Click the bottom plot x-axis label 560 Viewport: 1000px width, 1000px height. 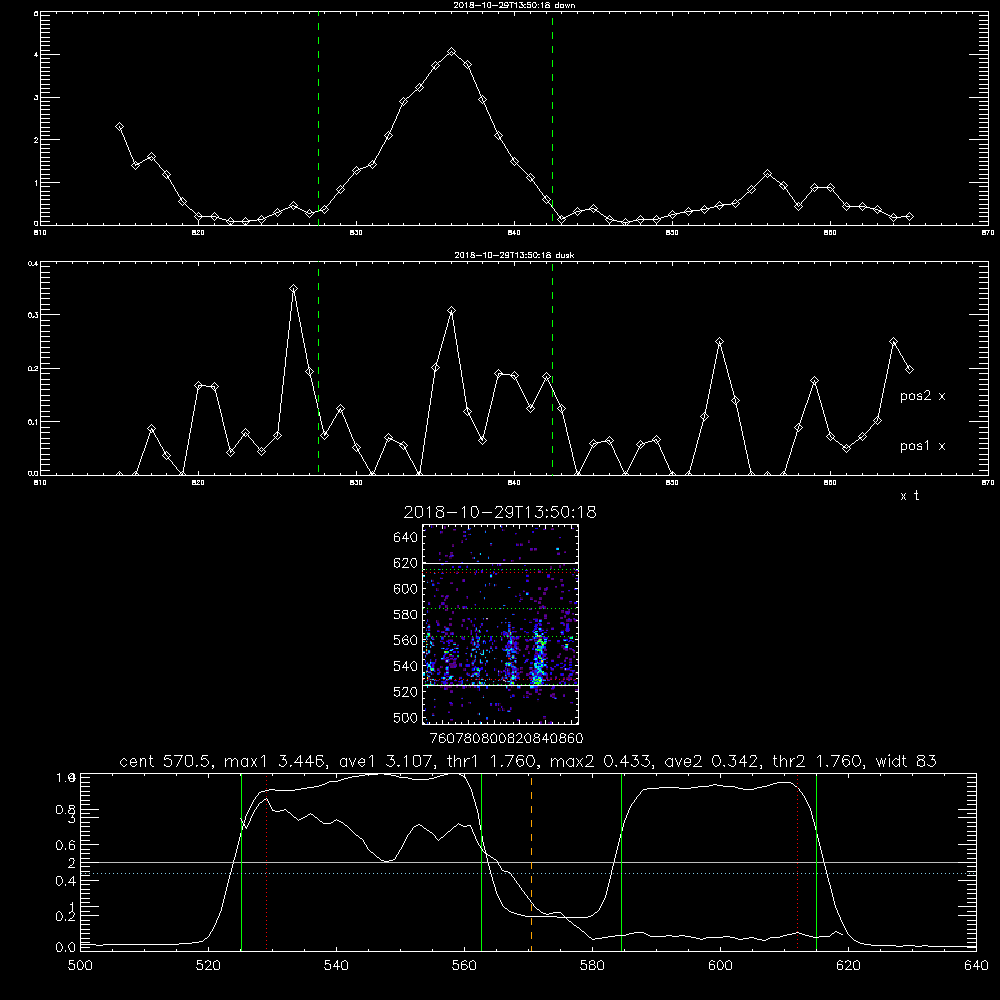pos(464,966)
